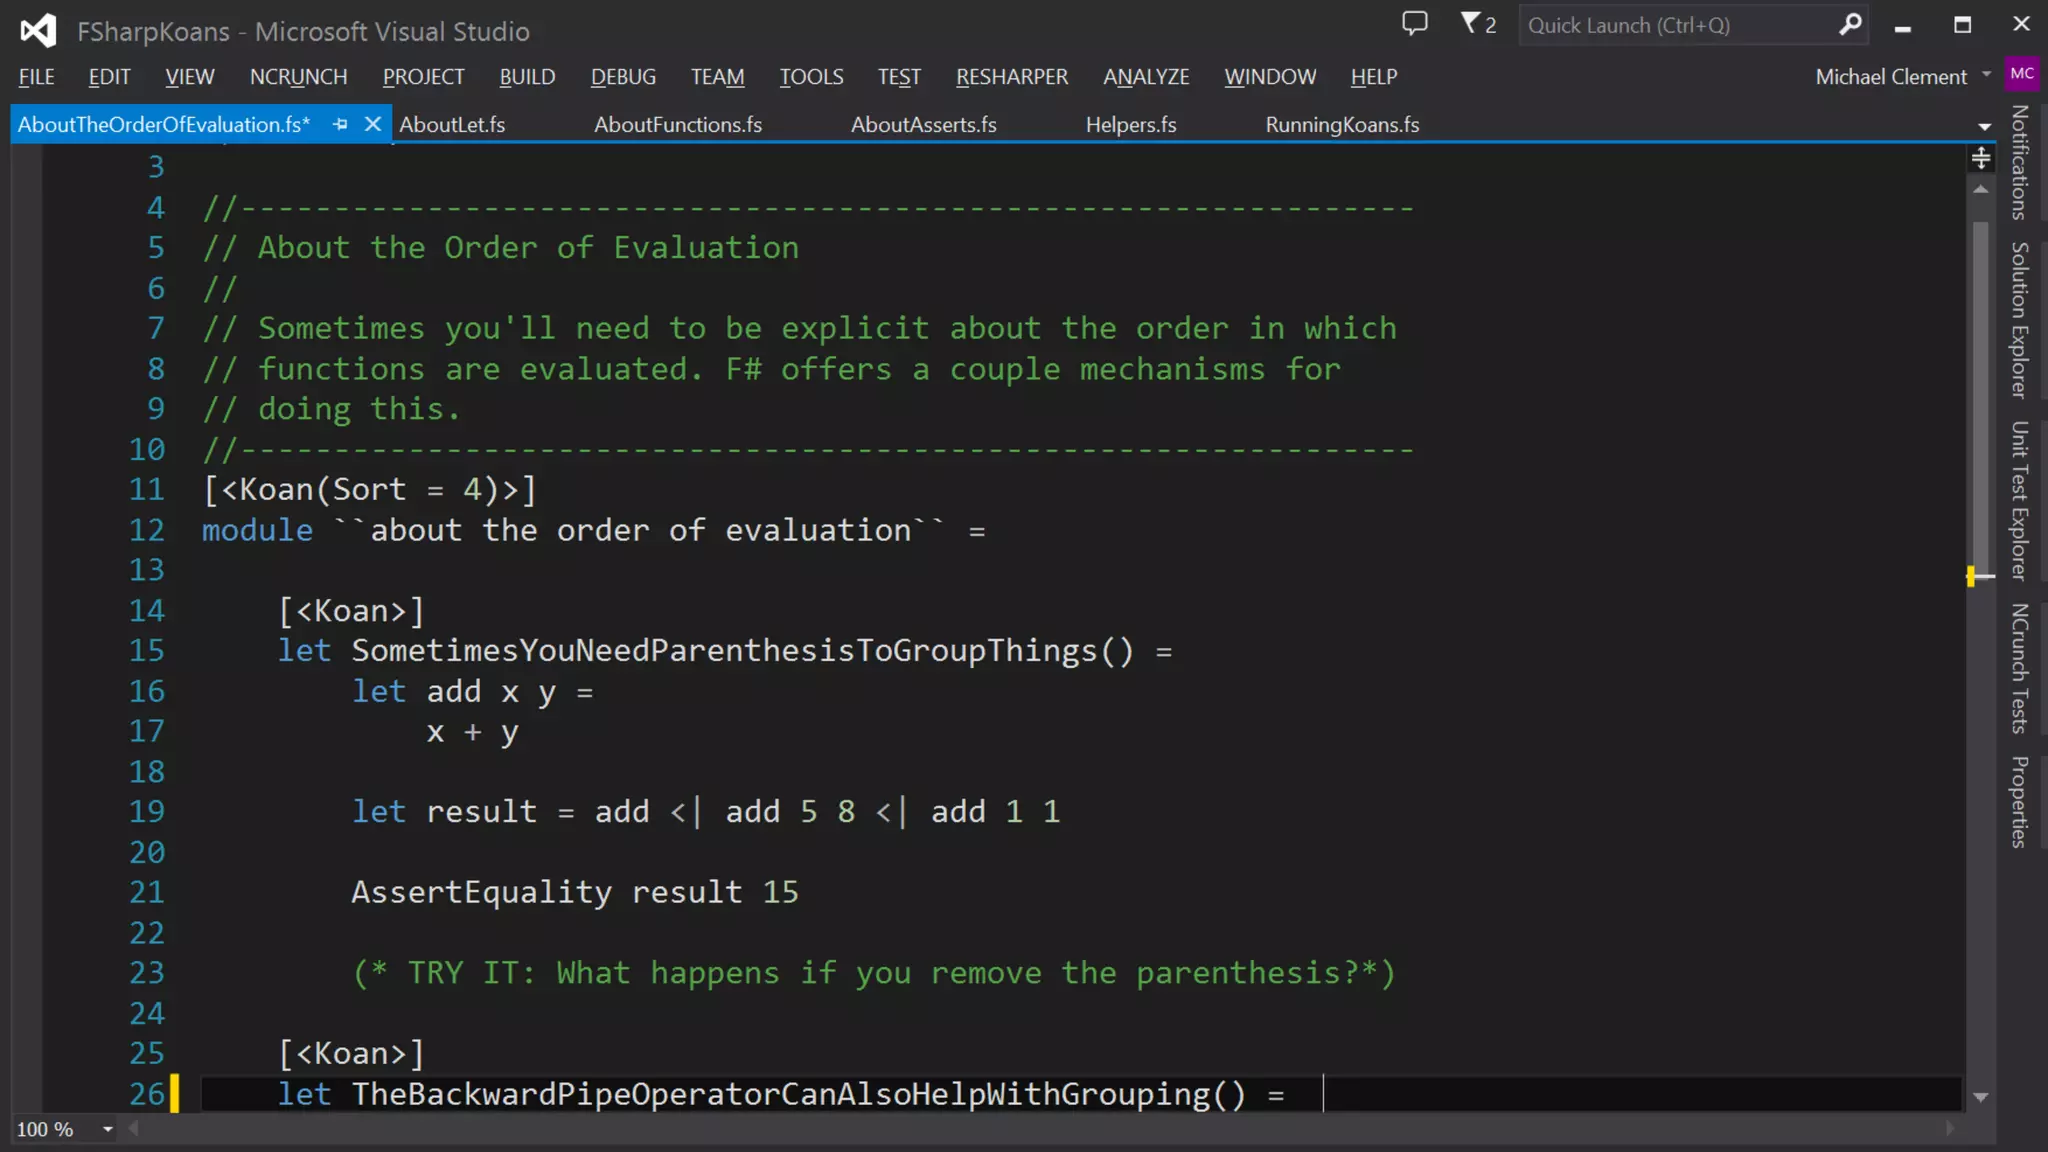The width and height of the screenshot is (2048, 1152).
Task: Click the editor split-window handle icon
Action: click(1980, 159)
